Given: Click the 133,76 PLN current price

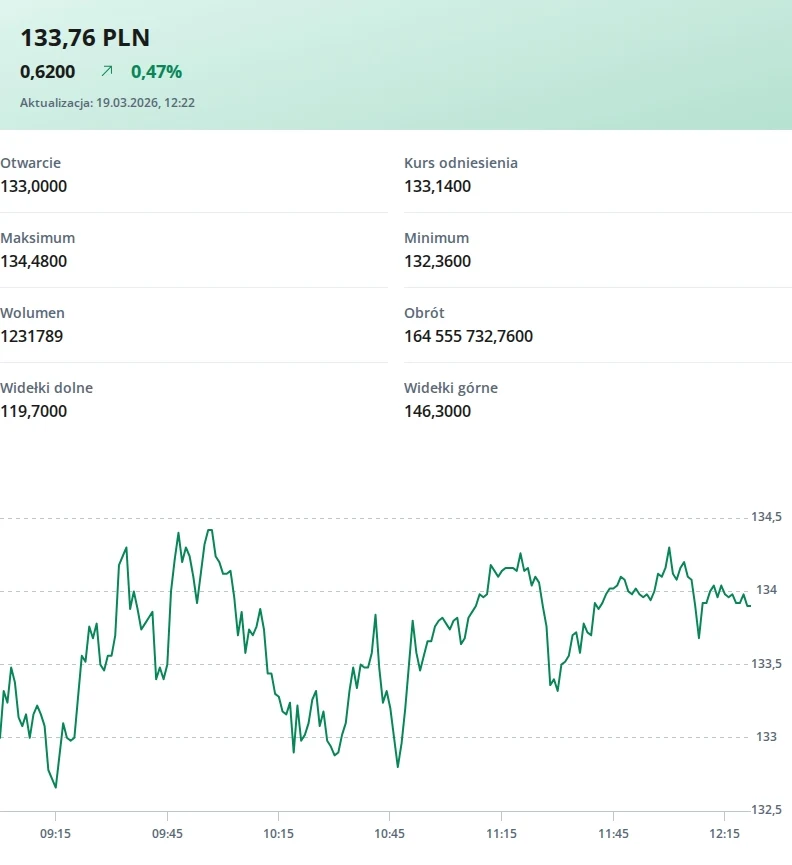Looking at the screenshot, I should coord(85,38).
